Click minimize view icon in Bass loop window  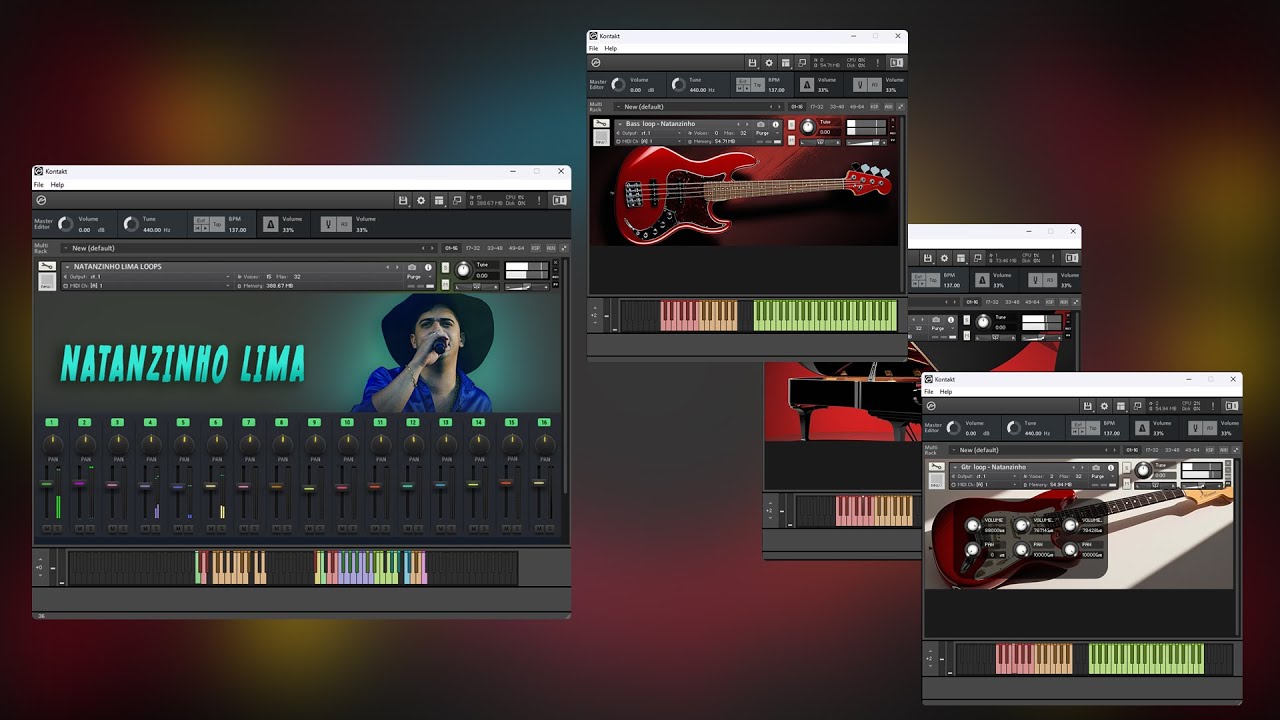803,62
